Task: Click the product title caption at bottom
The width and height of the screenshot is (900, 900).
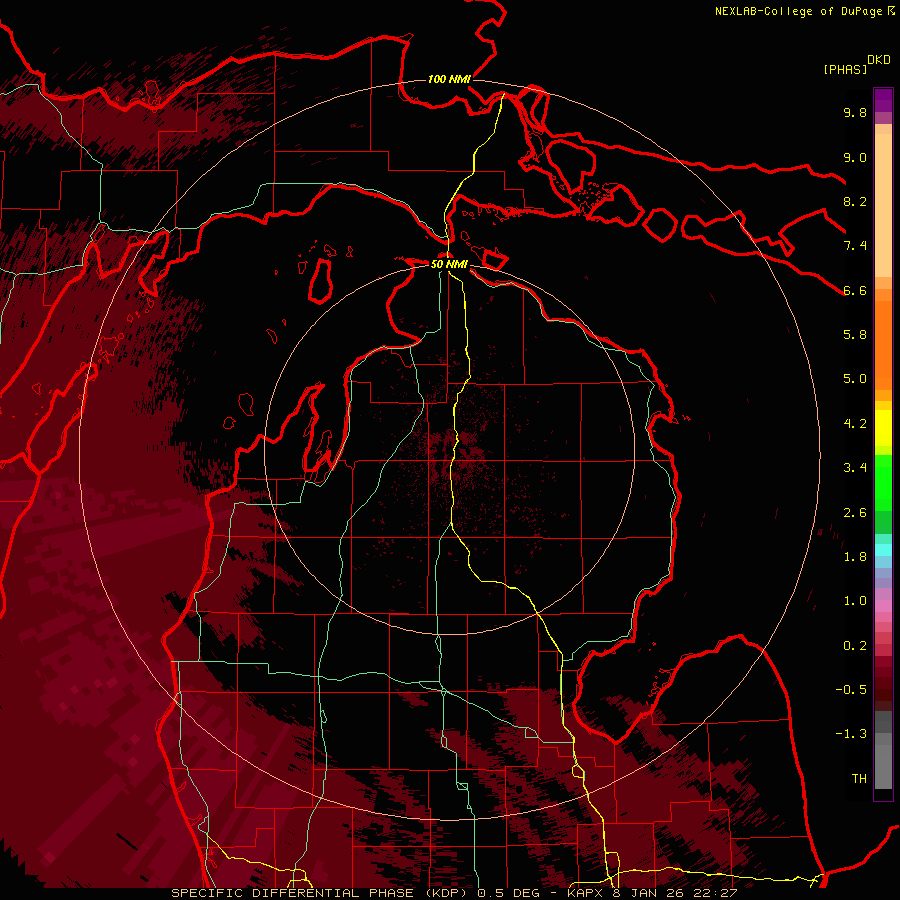Action: (454, 893)
